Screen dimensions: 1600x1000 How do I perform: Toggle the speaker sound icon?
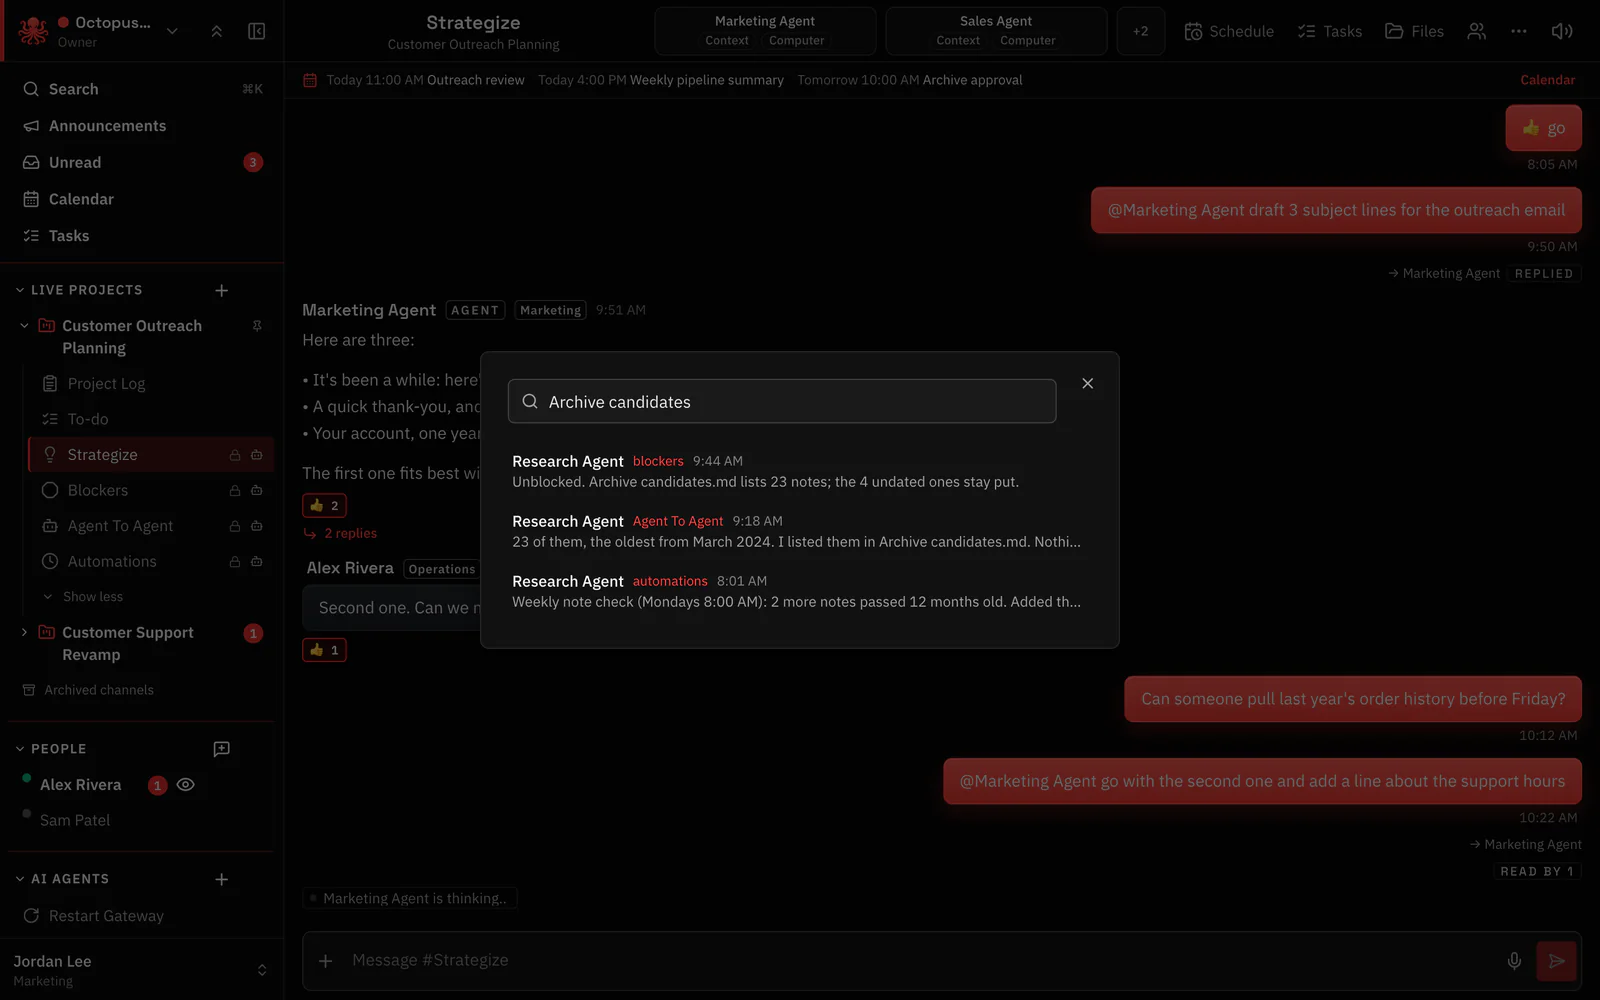pyautogui.click(x=1562, y=31)
